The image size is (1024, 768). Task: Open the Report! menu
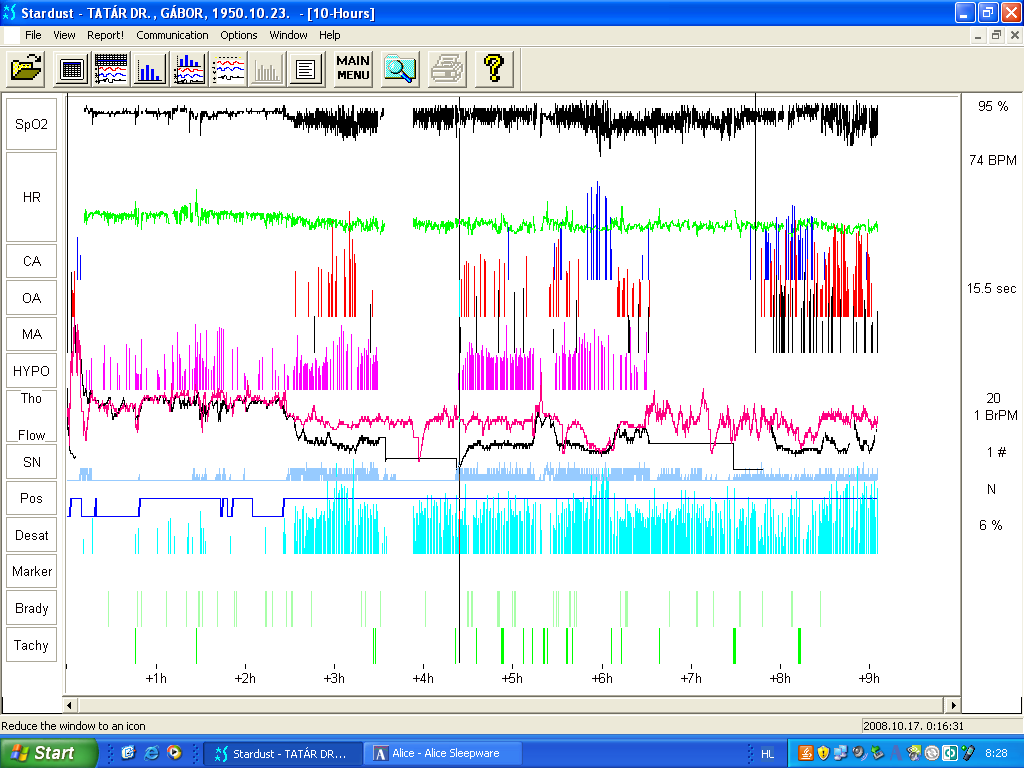pyautogui.click(x=105, y=35)
